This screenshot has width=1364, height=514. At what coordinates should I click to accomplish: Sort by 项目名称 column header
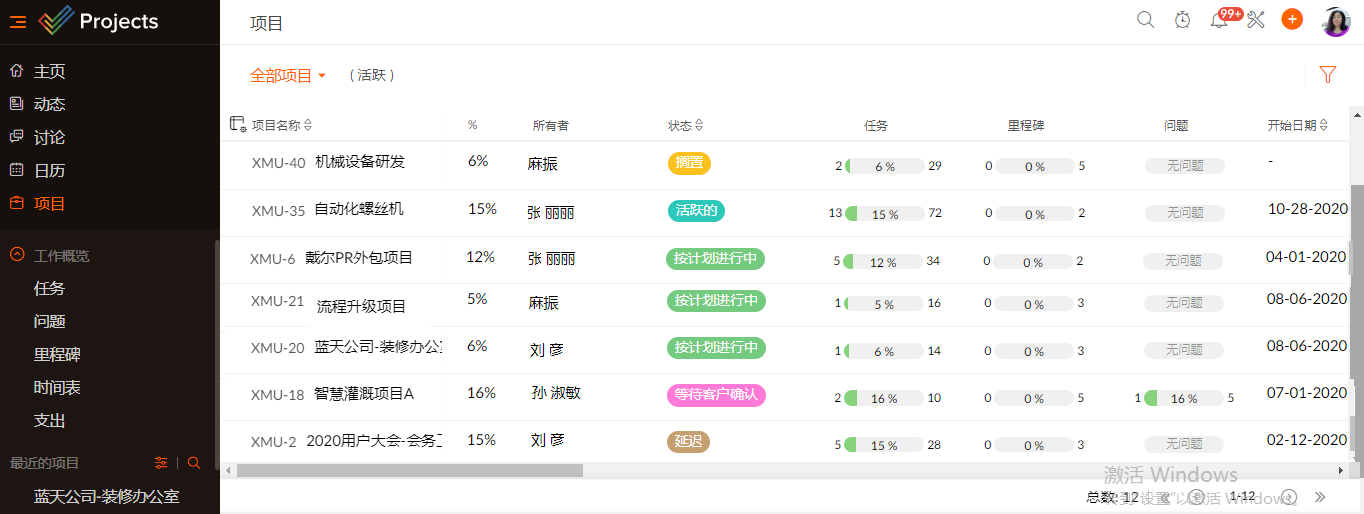[282, 125]
